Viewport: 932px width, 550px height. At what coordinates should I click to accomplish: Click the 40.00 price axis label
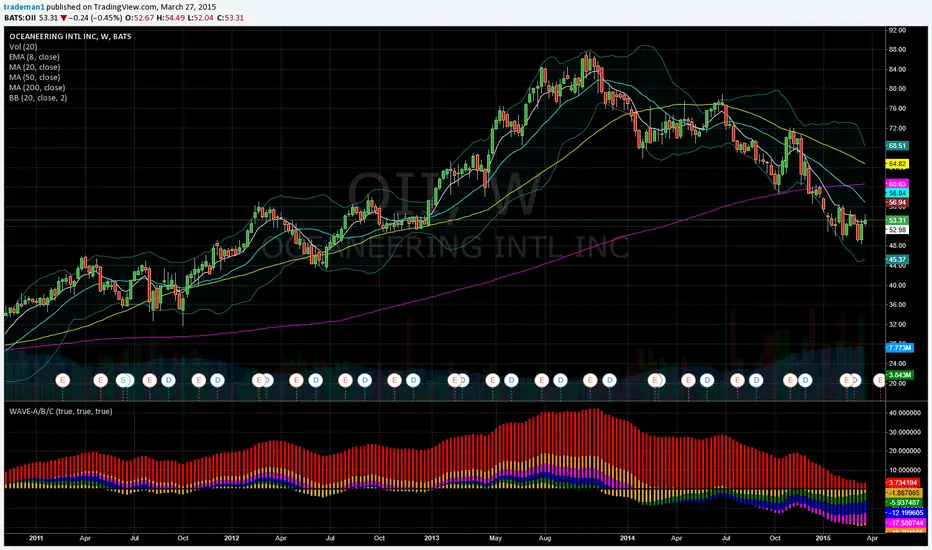[896, 285]
